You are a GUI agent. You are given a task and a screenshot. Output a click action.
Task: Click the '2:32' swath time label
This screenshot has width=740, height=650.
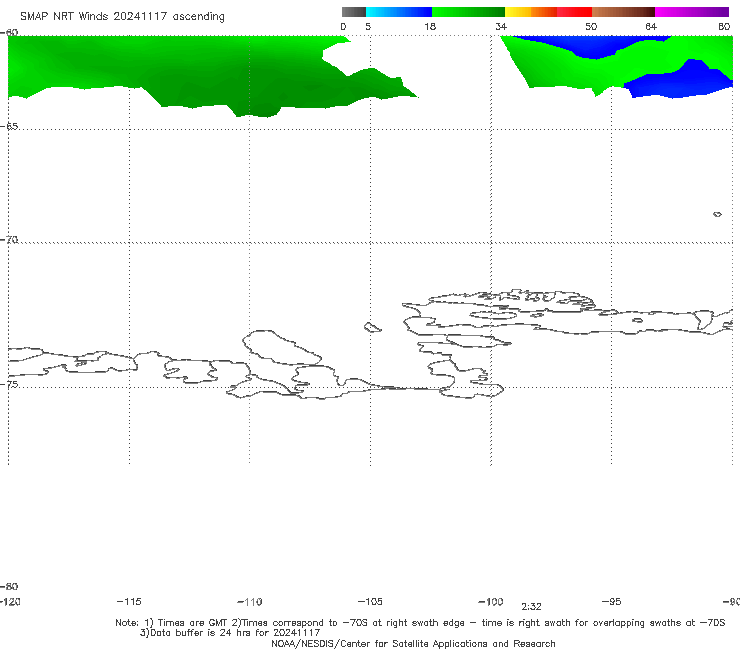tap(531, 607)
